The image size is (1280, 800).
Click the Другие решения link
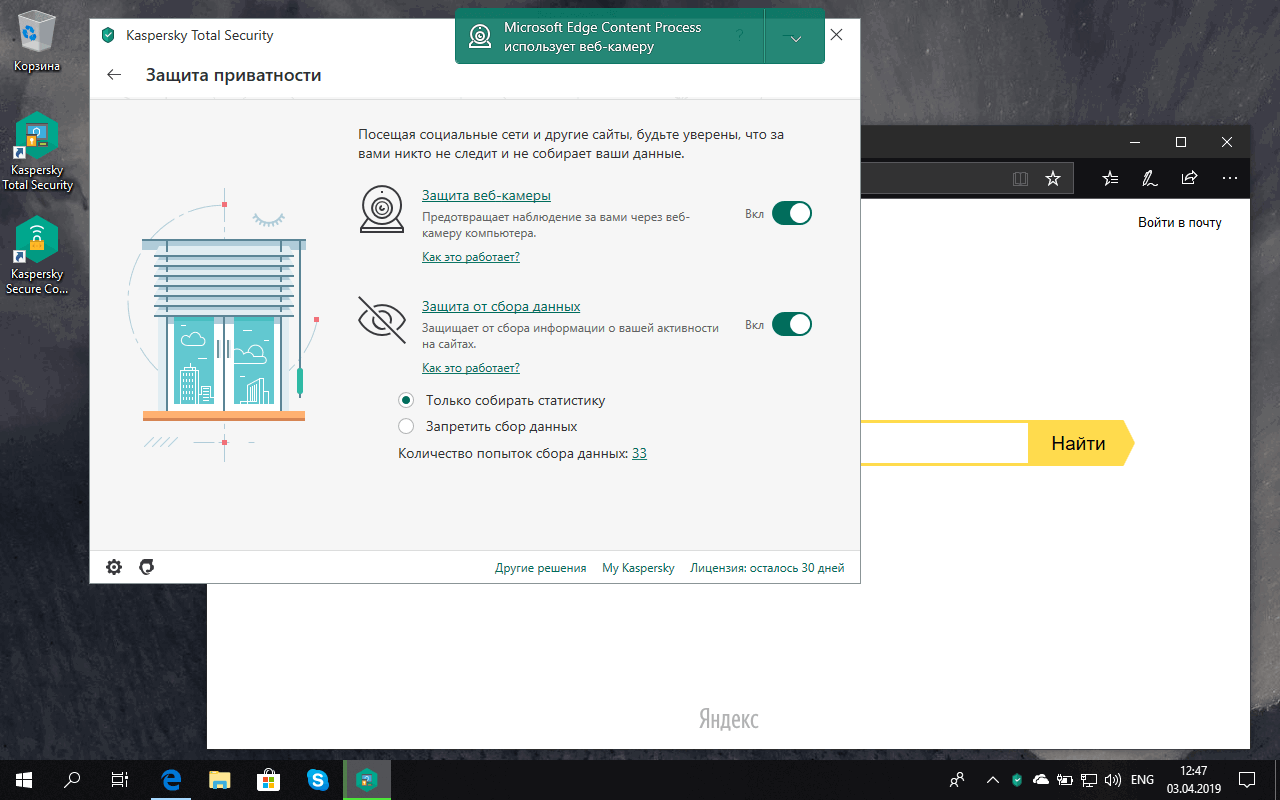click(x=541, y=568)
